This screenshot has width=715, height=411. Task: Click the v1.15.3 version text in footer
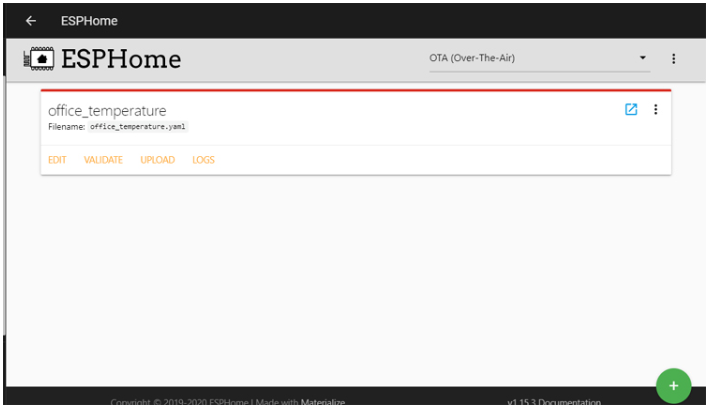(x=520, y=403)
